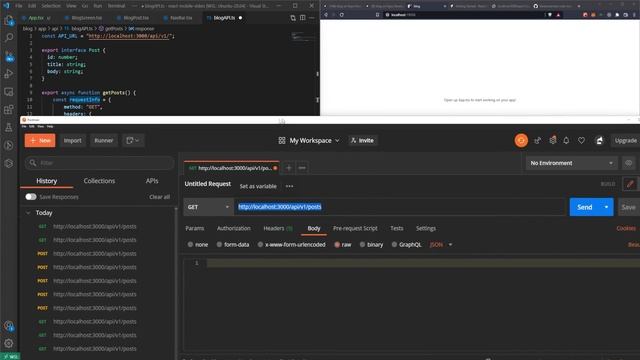Open the Search view in VS Code
Image resolution: width=640 pixels, height=360 pixels.
pyautogui.click(x=9, y=38)
